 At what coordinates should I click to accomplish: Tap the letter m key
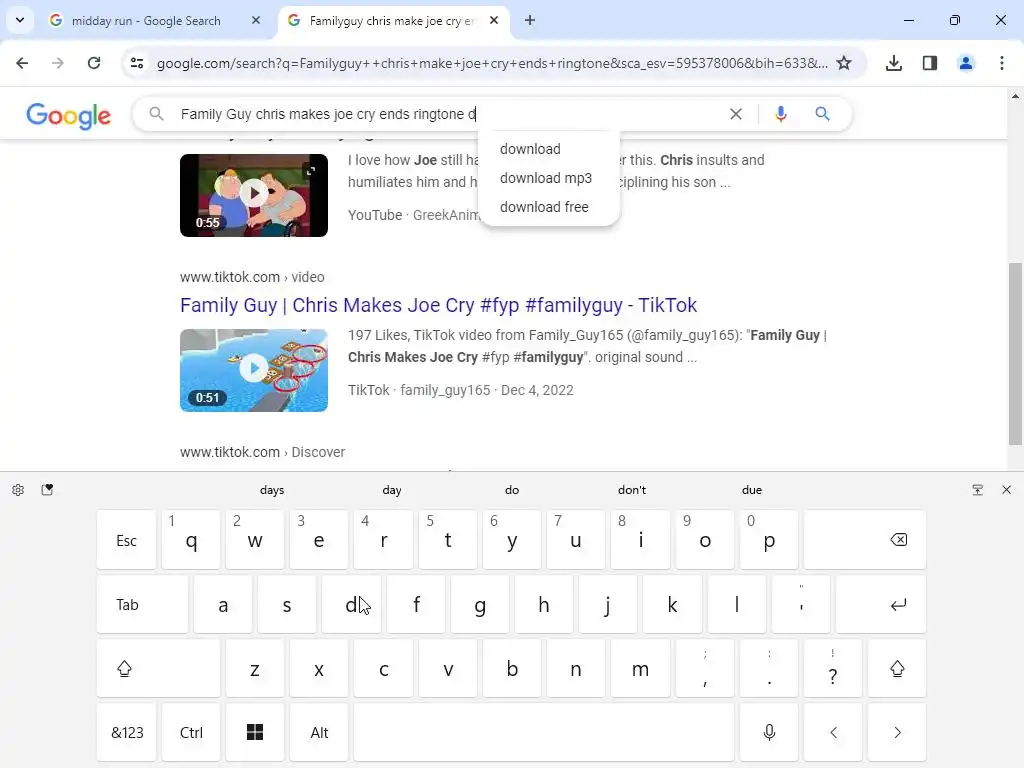tap(640, 668)
